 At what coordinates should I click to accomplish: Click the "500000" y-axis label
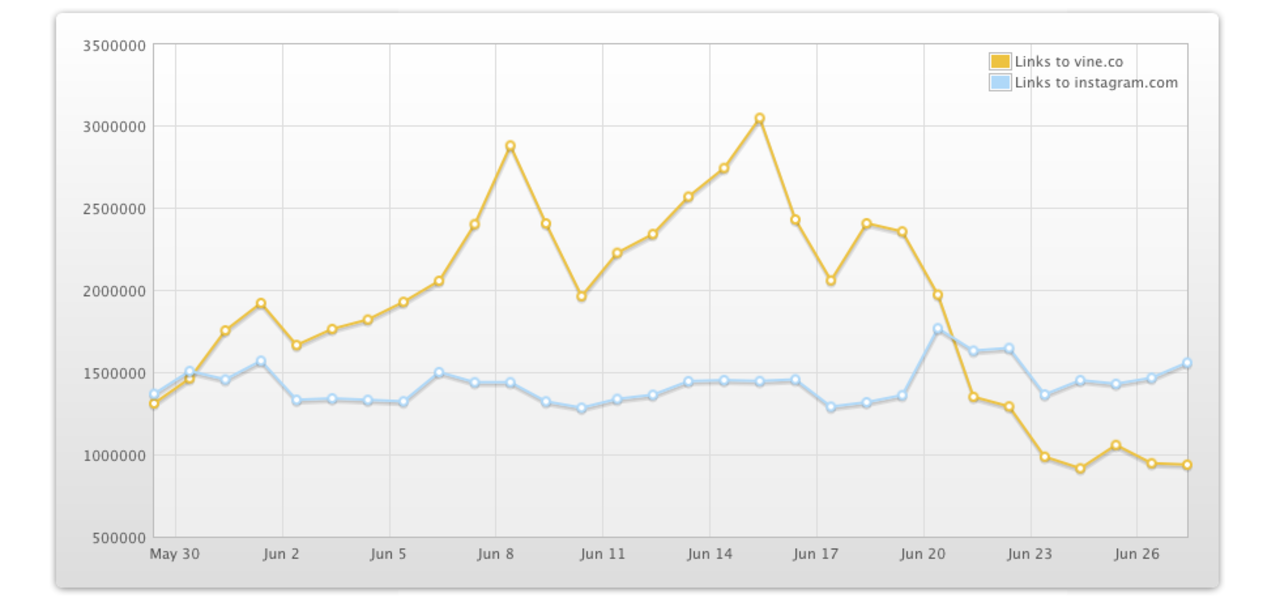(118, 538)
